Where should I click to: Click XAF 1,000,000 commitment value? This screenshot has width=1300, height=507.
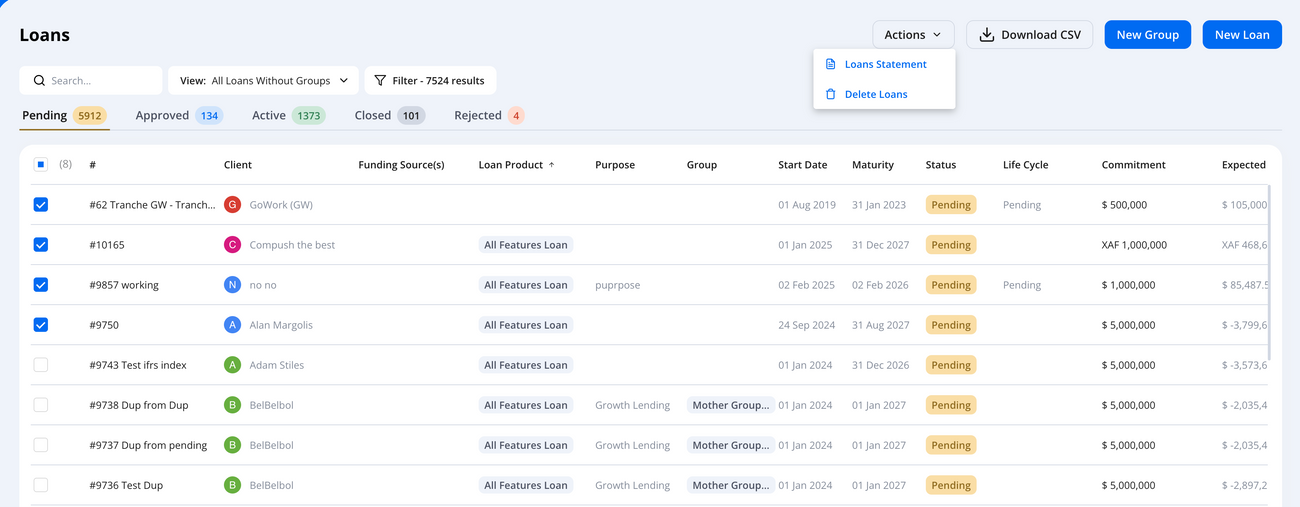point(1134,244)
